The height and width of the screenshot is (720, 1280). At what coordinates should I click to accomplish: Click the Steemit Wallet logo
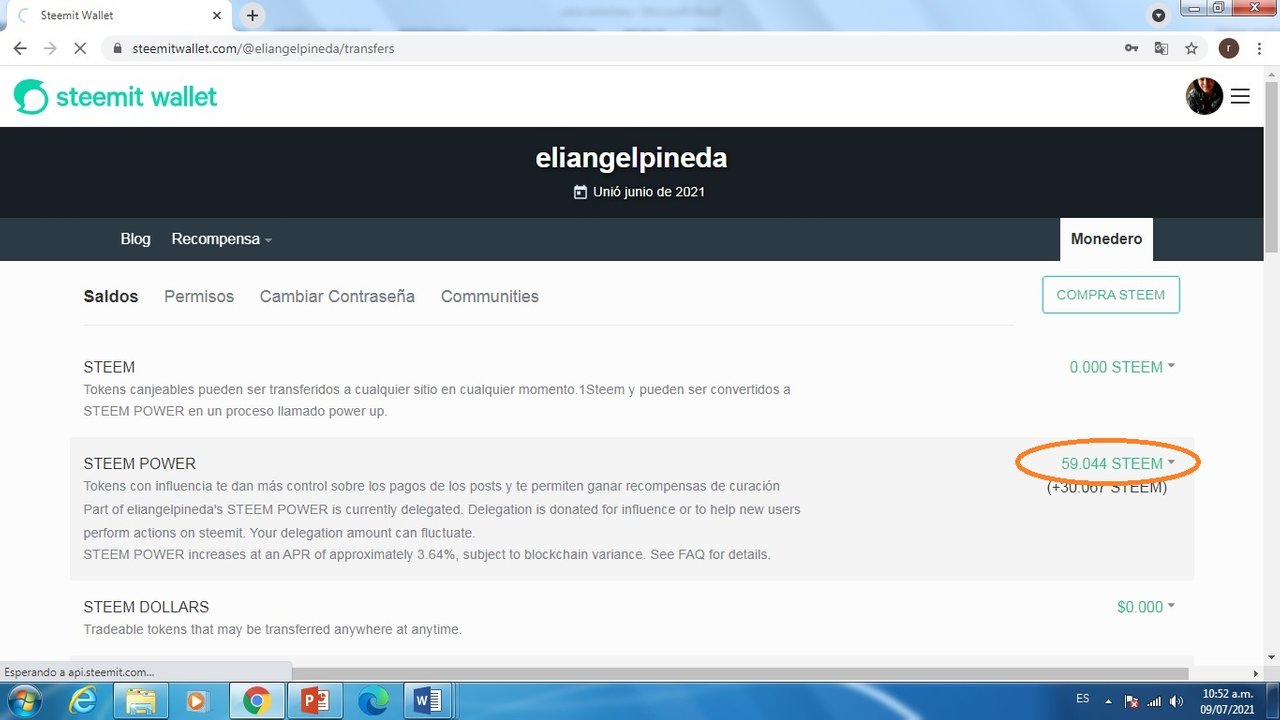(116, 97)
